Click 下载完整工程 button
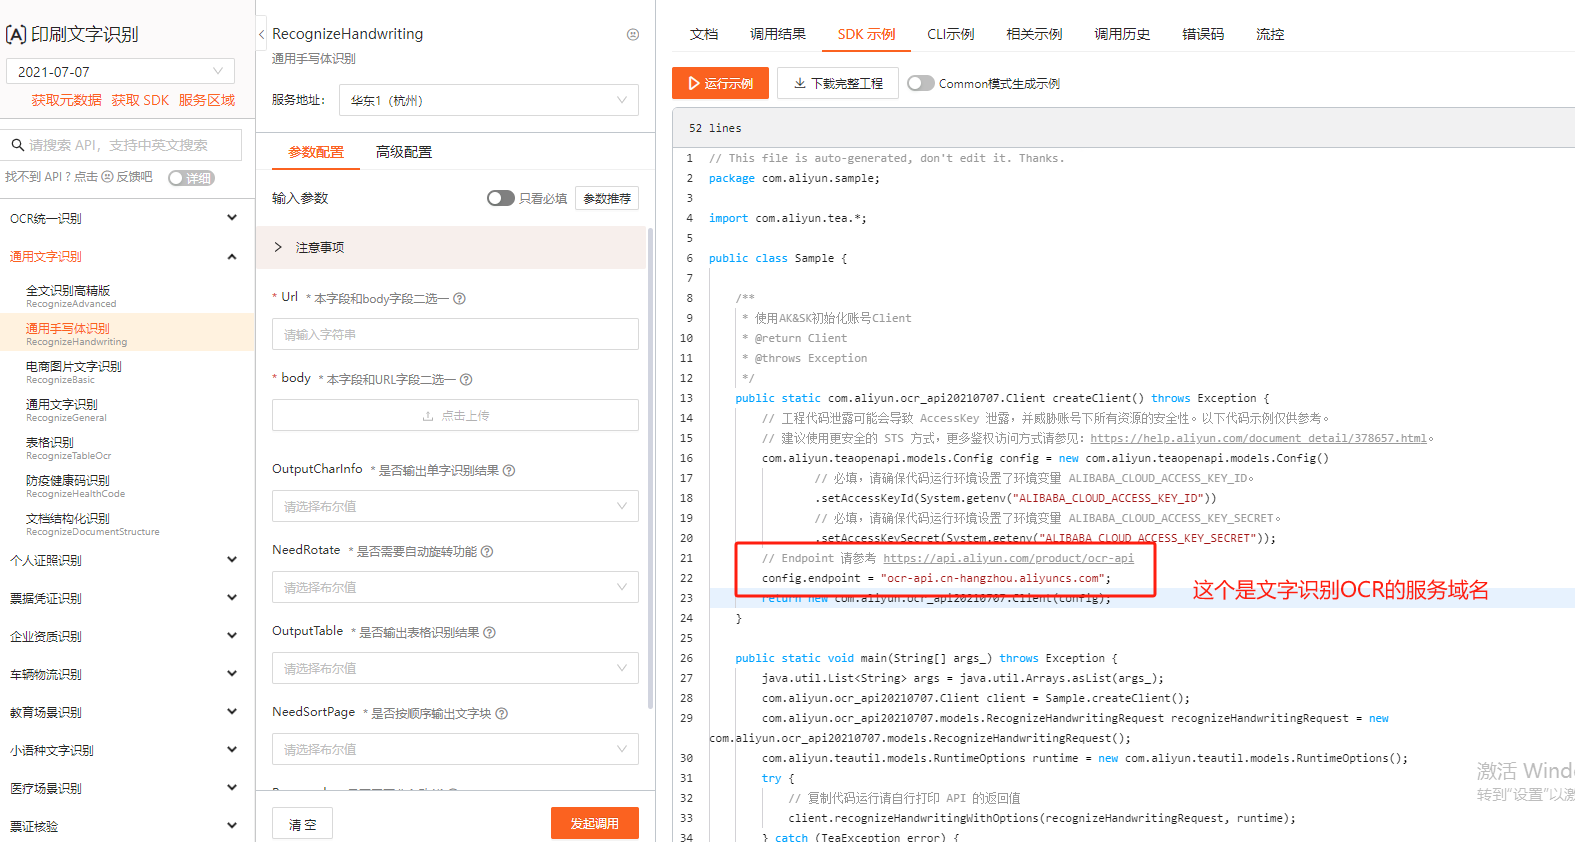Viewport: 1575px width, 842px height. [x=838, y=83]
